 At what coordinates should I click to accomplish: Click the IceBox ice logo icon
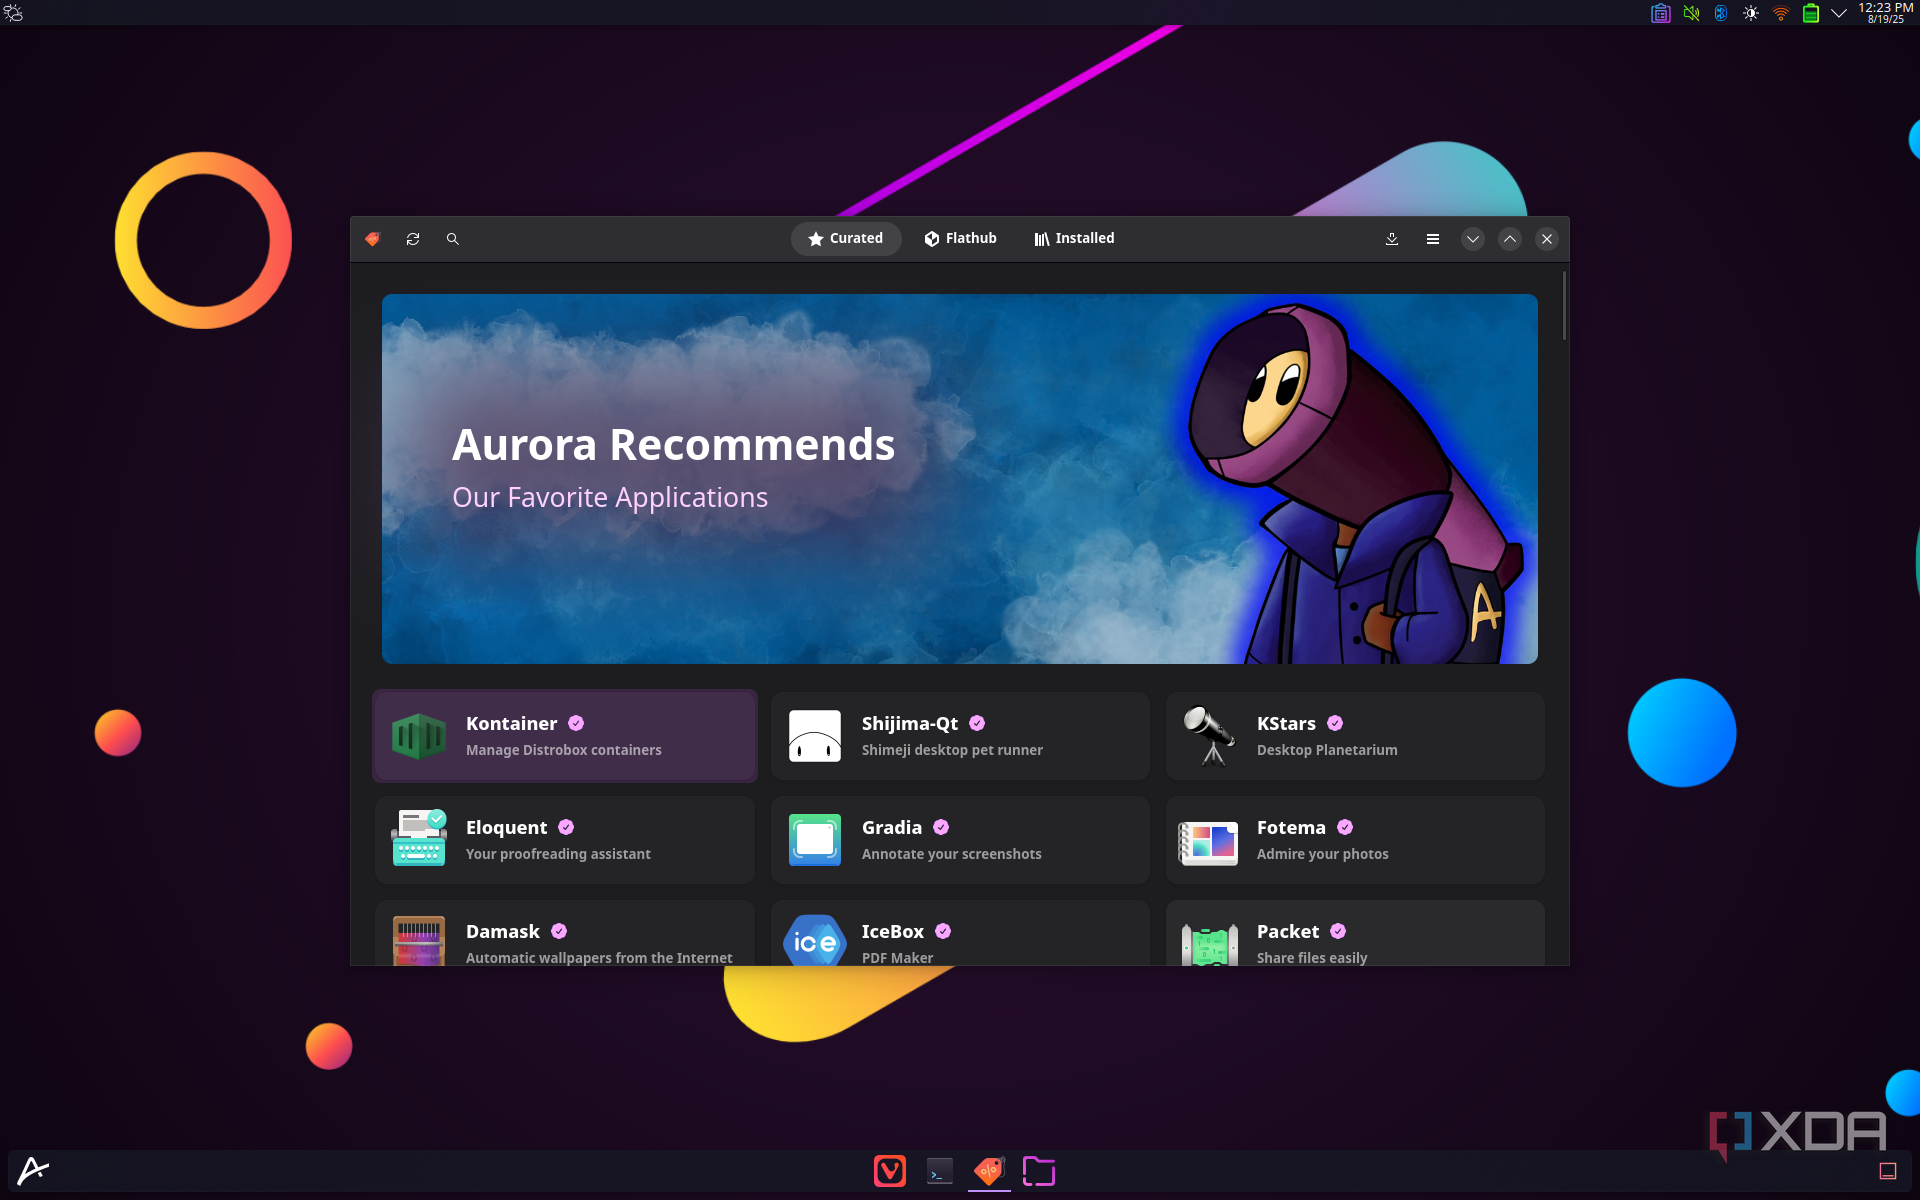[815, 941]
